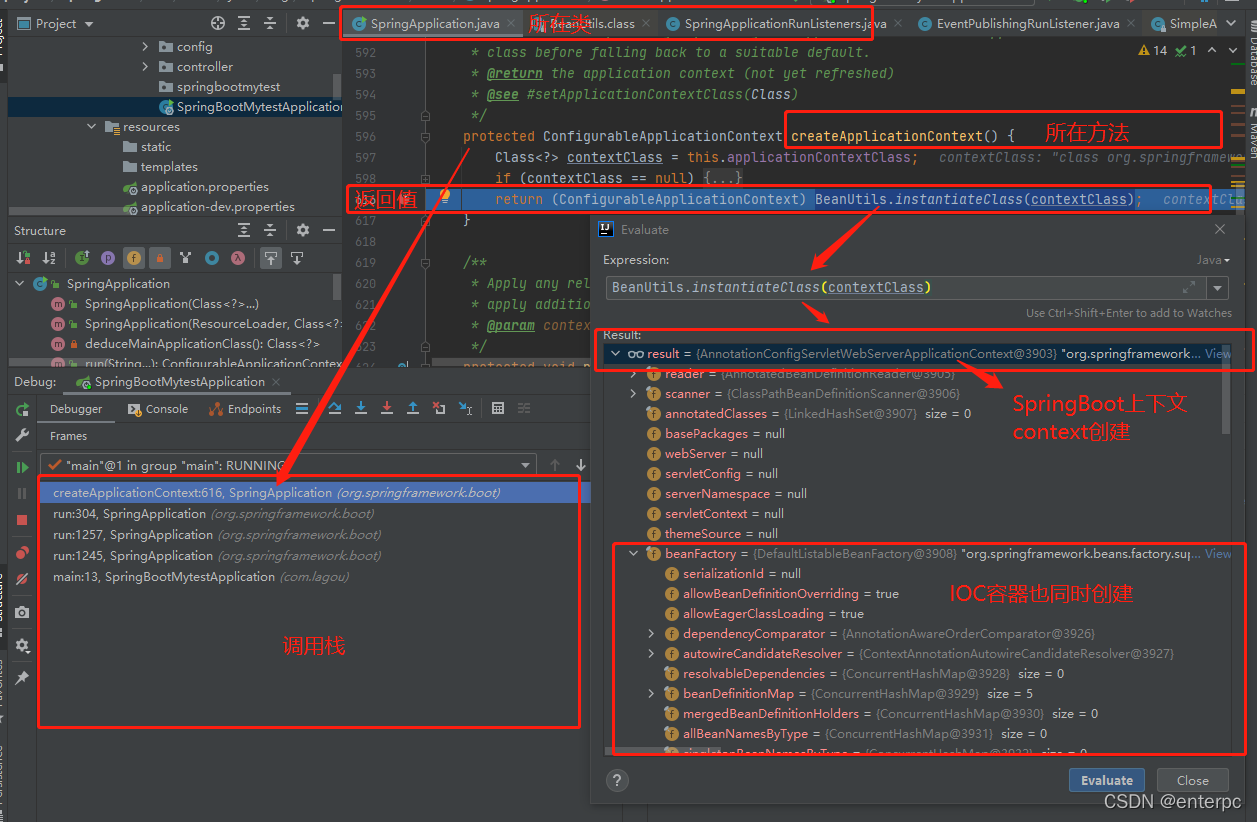1257x822 pixels.
Task: Click Mute Breakpoints slashed circle icon
Action: [x=22, y=580]
